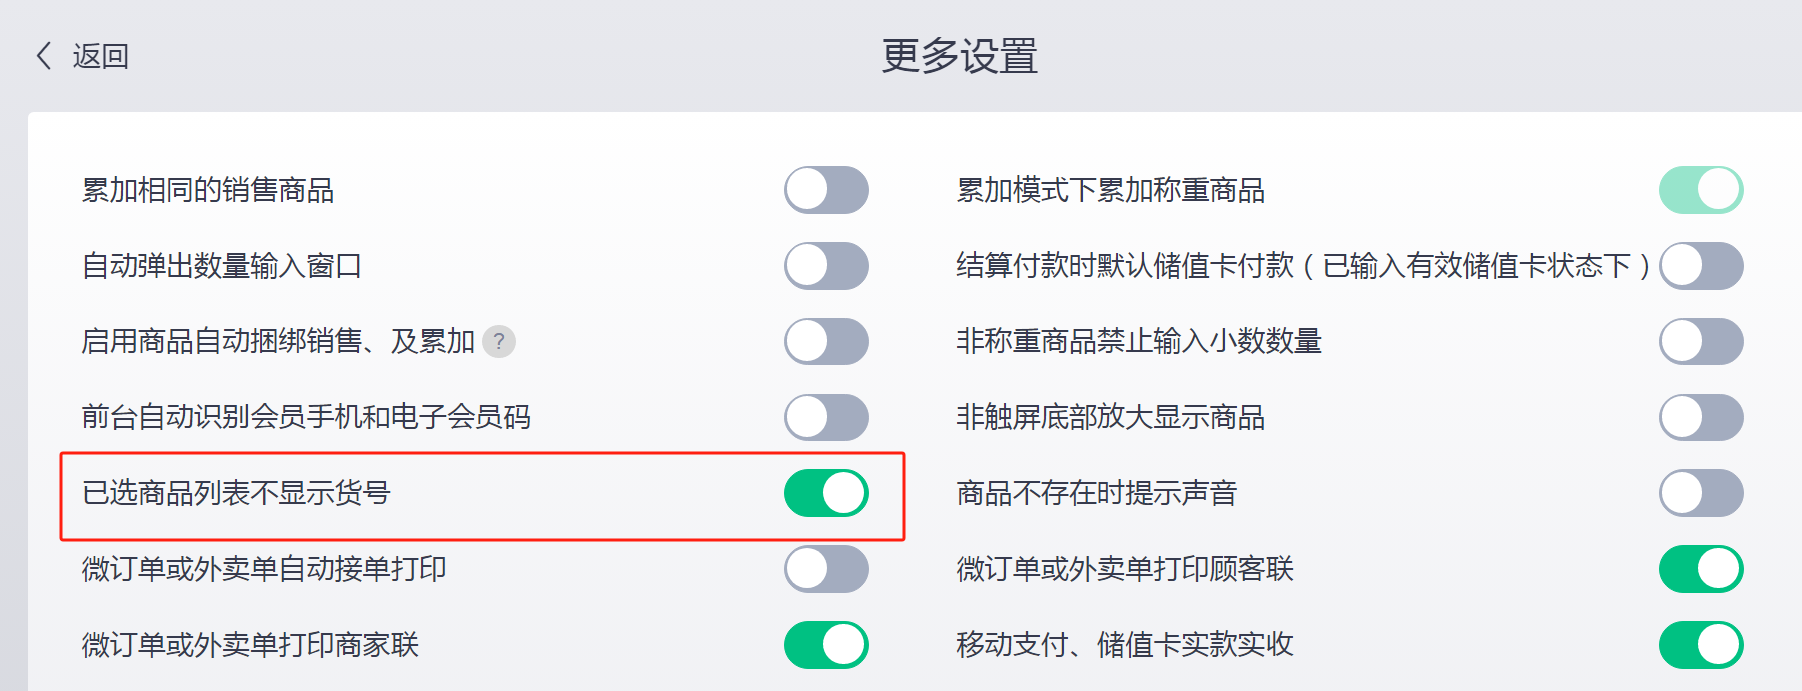Viewport: 1802px width, 691px height.
Task: Enable 前台自动识别会员手机和电子会员码 switch
Action: pos(826,418)
